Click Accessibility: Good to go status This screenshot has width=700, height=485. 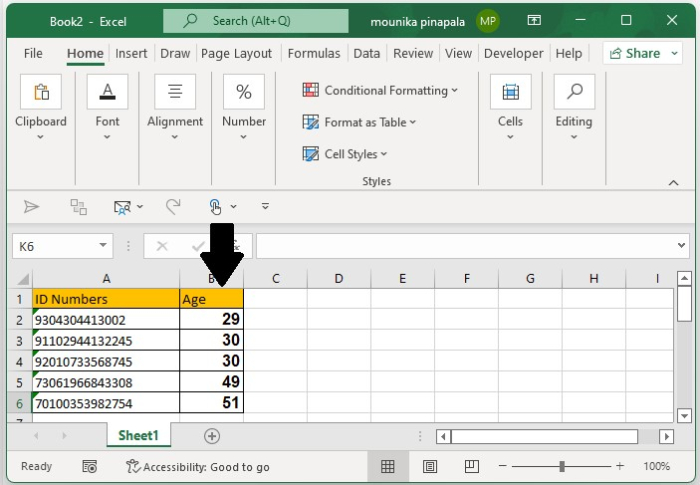(x=197, y=466)
